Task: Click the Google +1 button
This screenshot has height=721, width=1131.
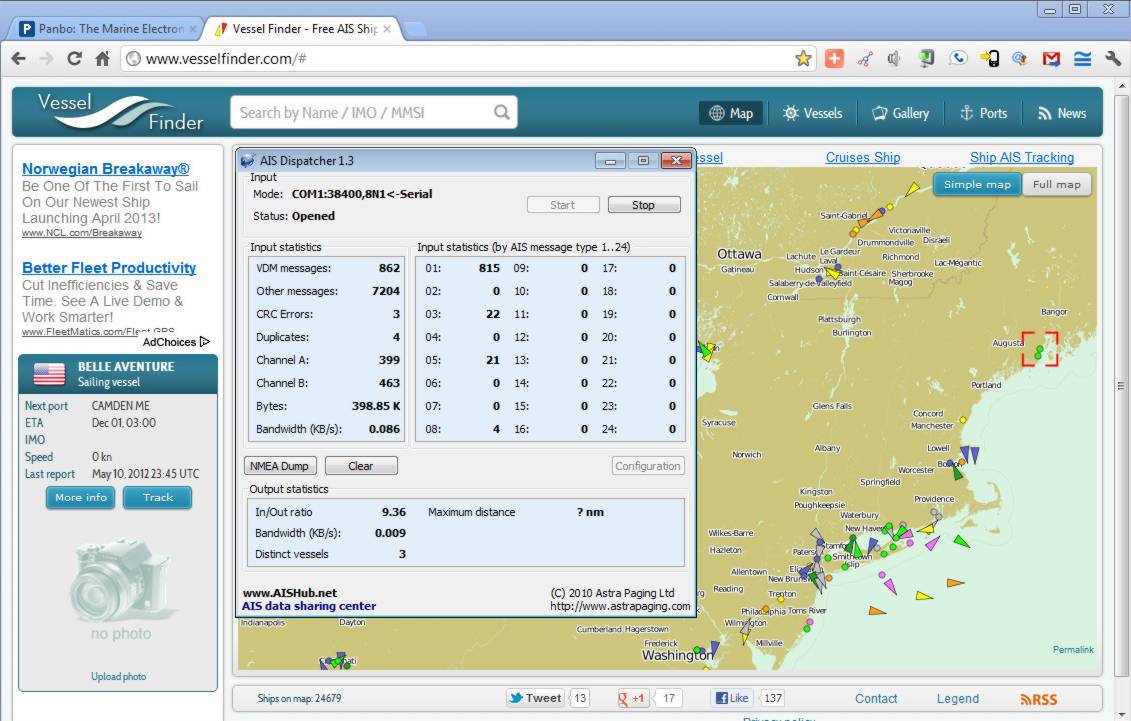Action: (632, 698)
